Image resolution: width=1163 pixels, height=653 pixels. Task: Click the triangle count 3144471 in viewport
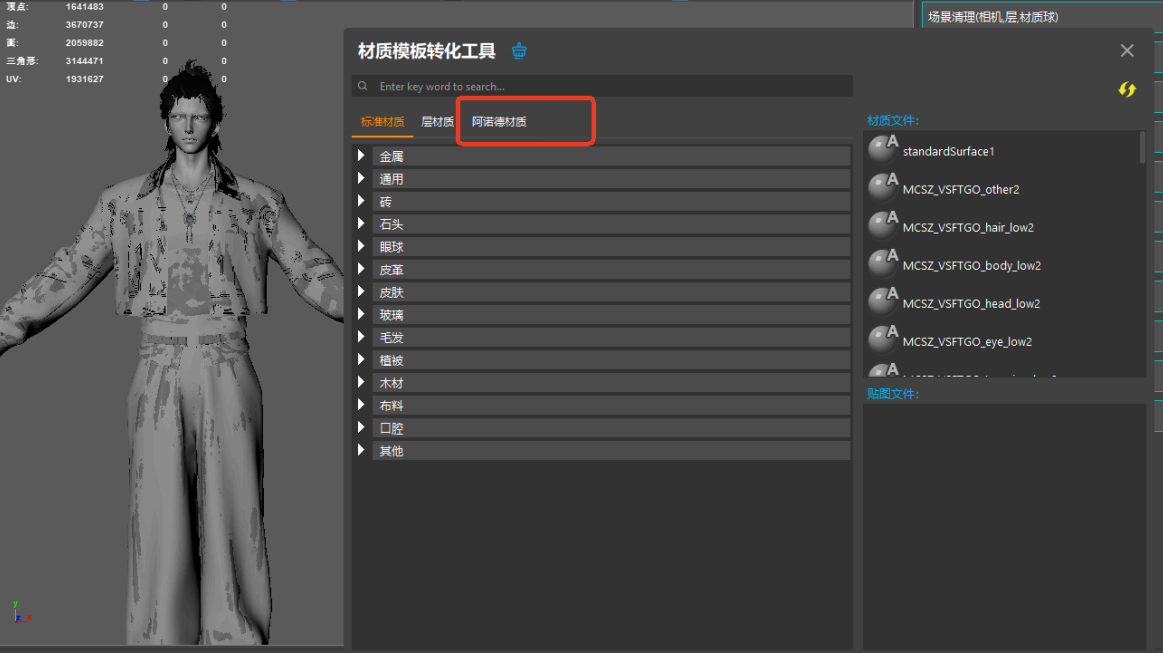point(85,61)
